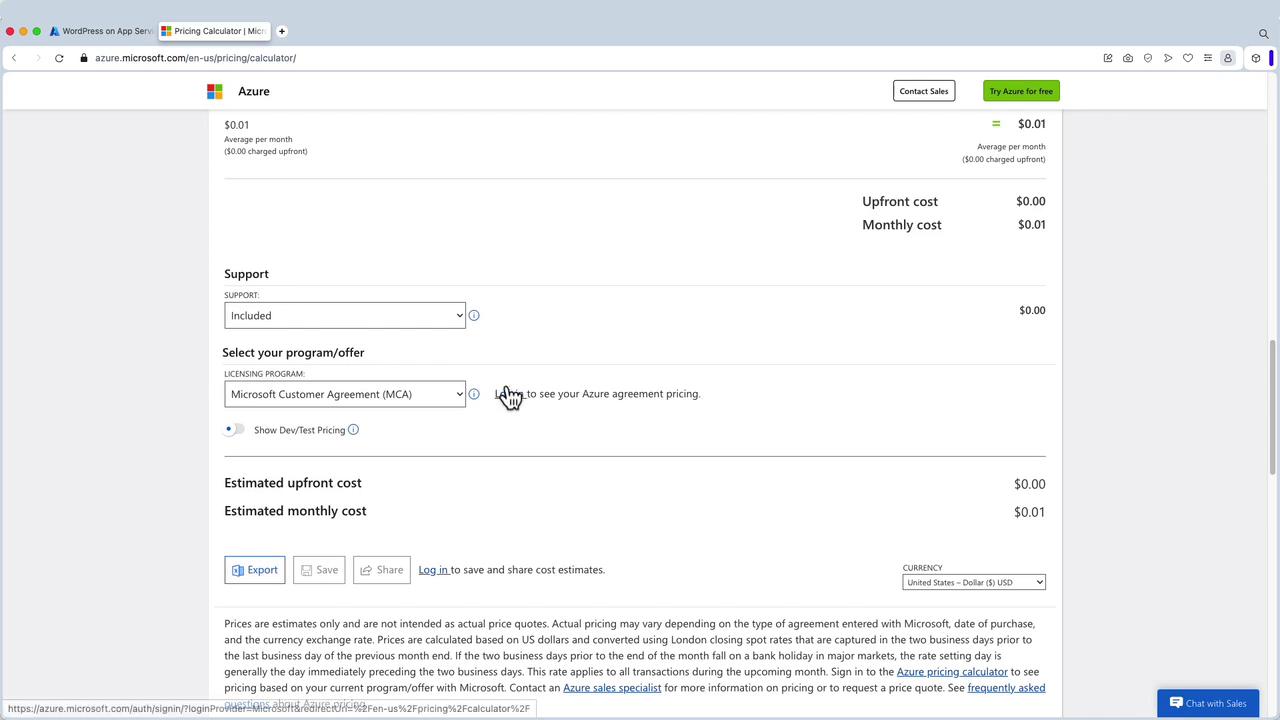Open the frequently asked link
The image size is (1280, 720).
click(x=1006, y=688)
